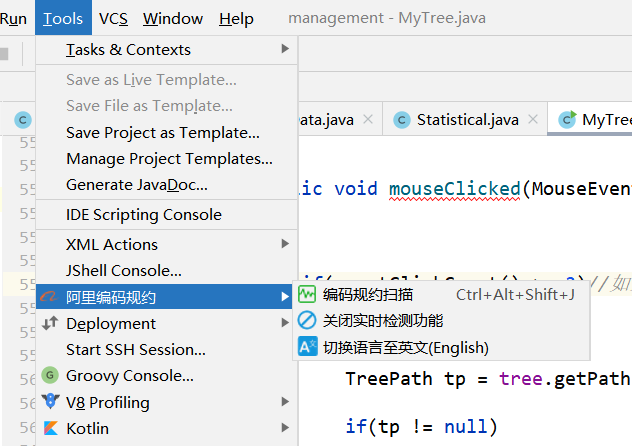Click the Alibaba coding guidelines logo icon
The height and width of the screenshot is (446, 632).
tap(49, 297)
